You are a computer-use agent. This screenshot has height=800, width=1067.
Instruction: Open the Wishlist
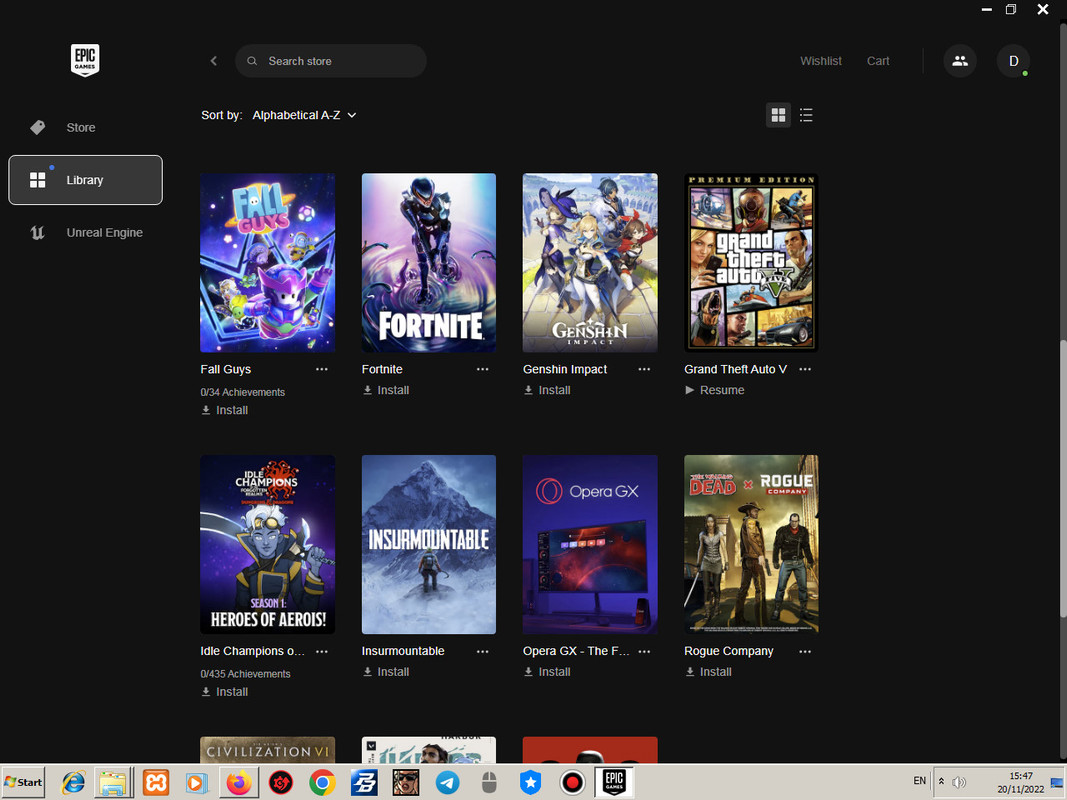[821, 61]
